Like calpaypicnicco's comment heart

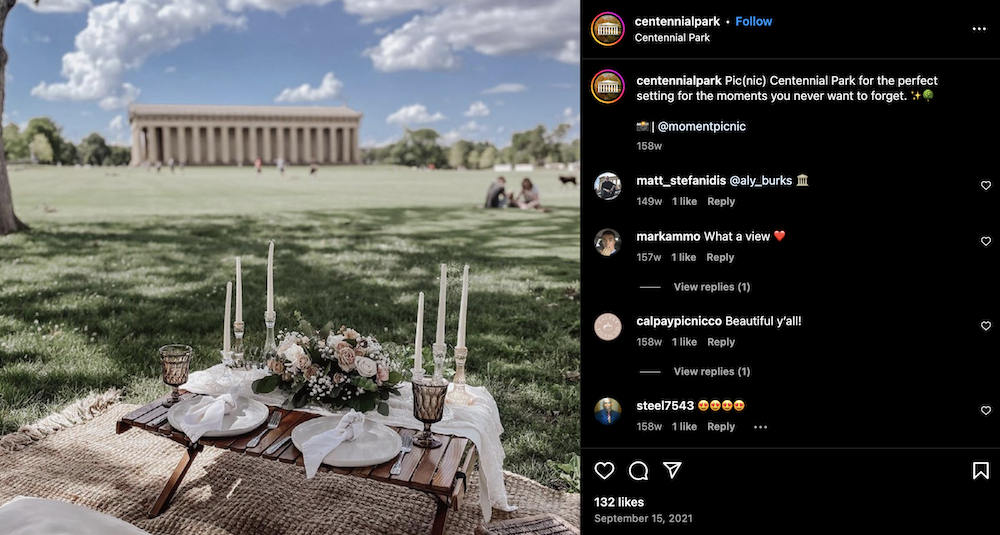(985, 326)
